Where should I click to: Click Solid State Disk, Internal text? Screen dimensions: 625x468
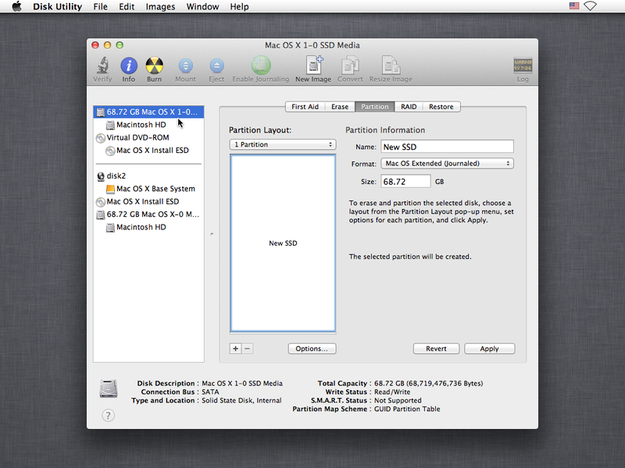coord(242,401)
